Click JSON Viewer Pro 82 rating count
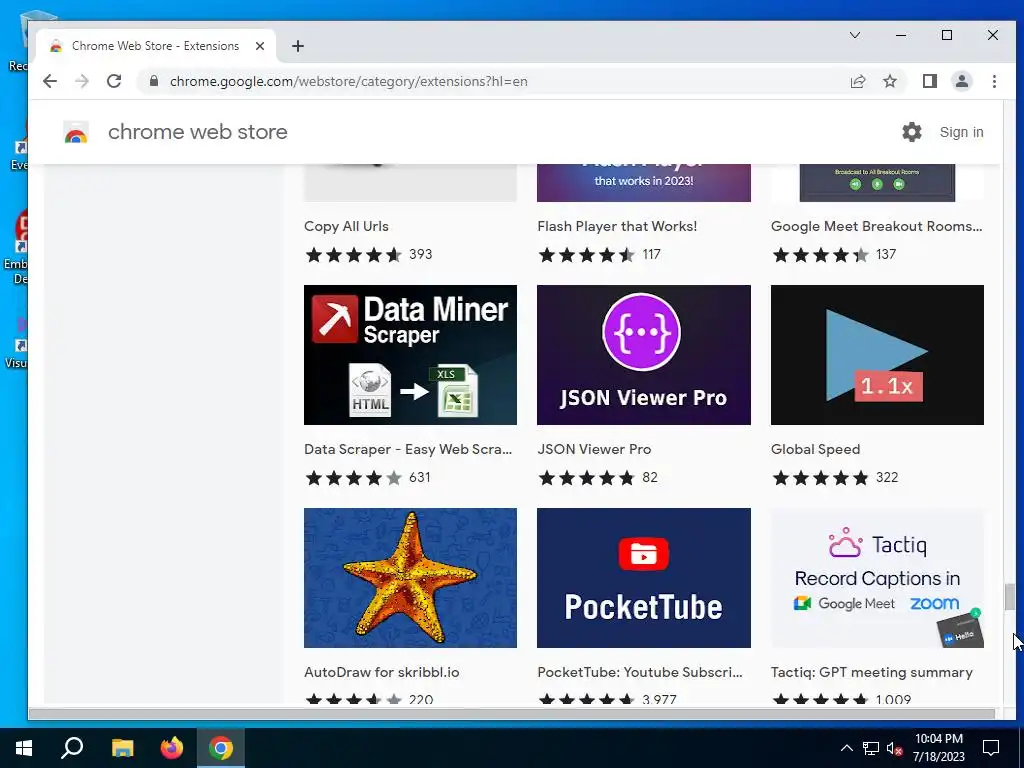Image resolution: width=1024 pixels, height=768 pixels. click(650, 477)
